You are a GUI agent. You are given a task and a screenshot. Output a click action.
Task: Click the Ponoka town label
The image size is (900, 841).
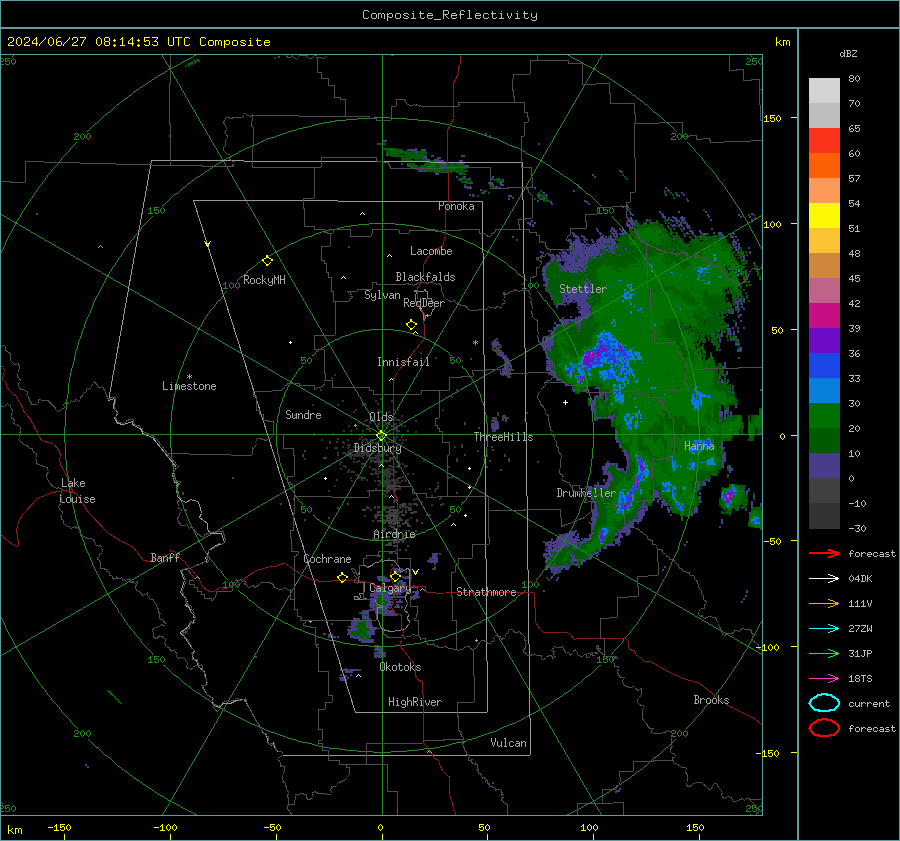click(x=456, y=206)
